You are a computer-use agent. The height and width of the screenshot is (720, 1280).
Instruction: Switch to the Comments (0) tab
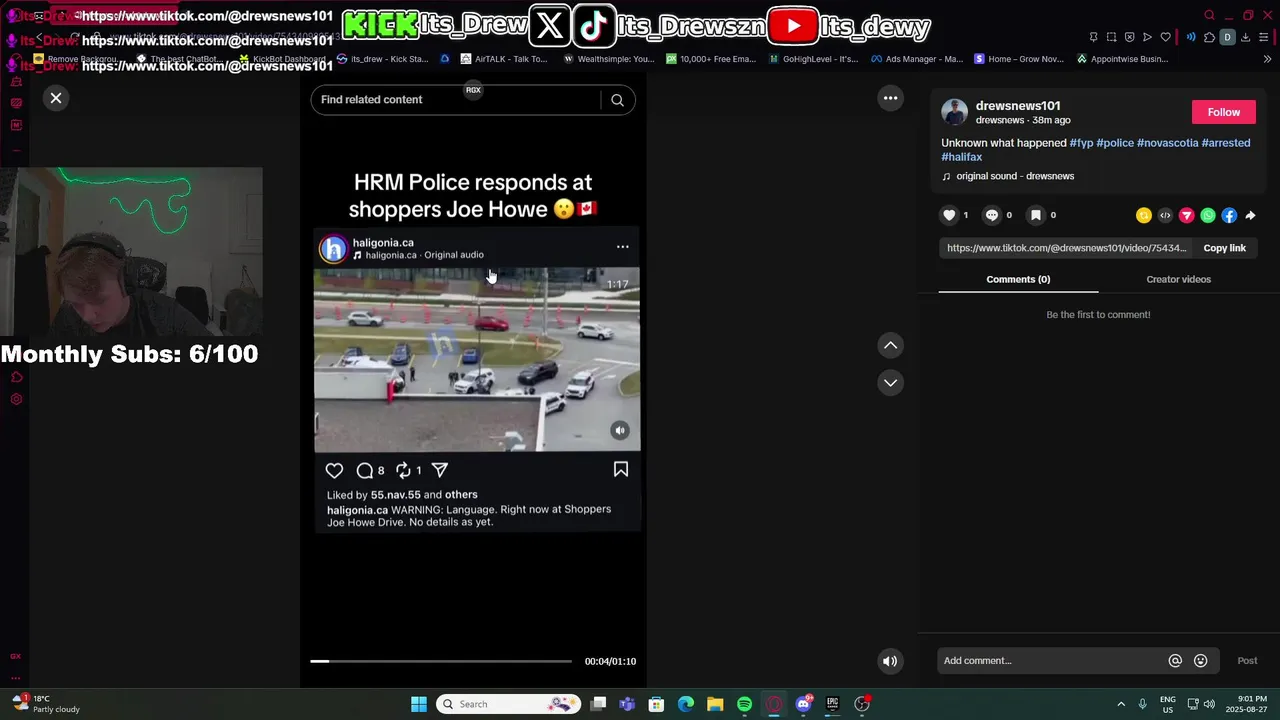point(1018,279)
